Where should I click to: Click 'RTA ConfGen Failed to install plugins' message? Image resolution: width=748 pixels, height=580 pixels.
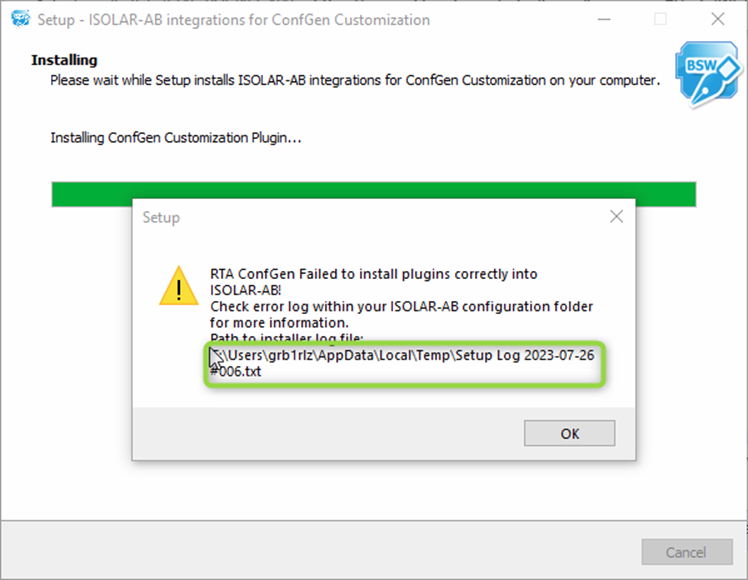374,282
